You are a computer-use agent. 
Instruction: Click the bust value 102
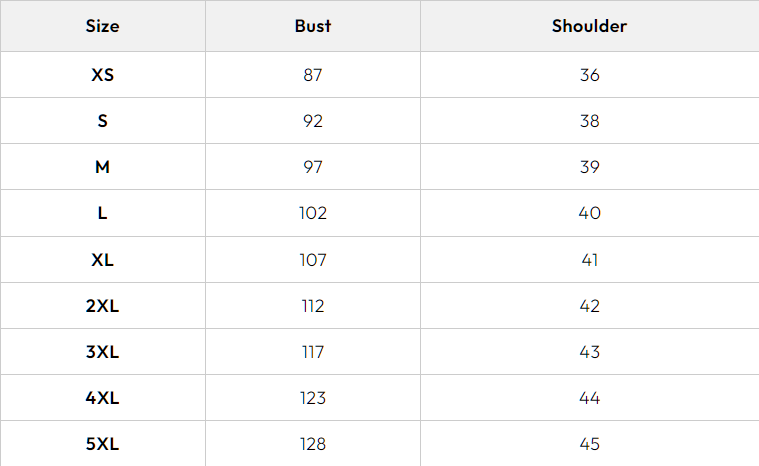coord(313,213)
